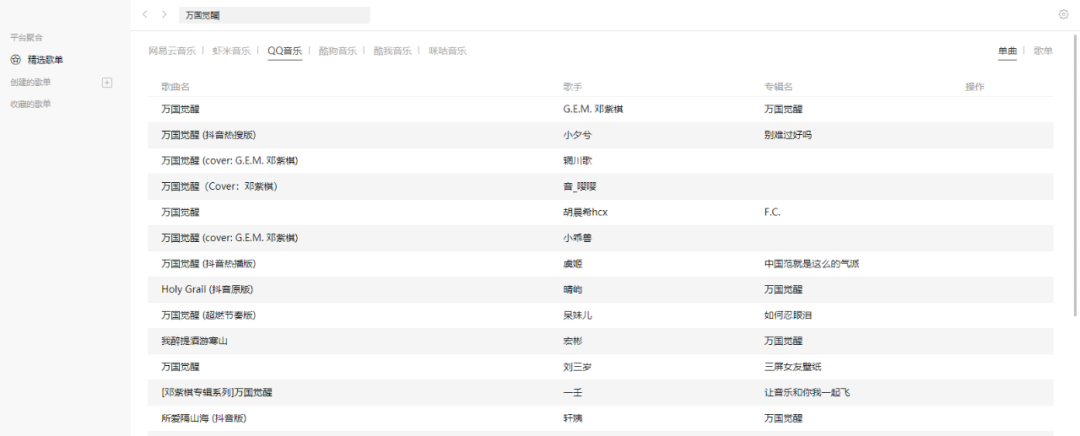
Task: Click the search field containing 万国觉醒
Action: point(273,15)
